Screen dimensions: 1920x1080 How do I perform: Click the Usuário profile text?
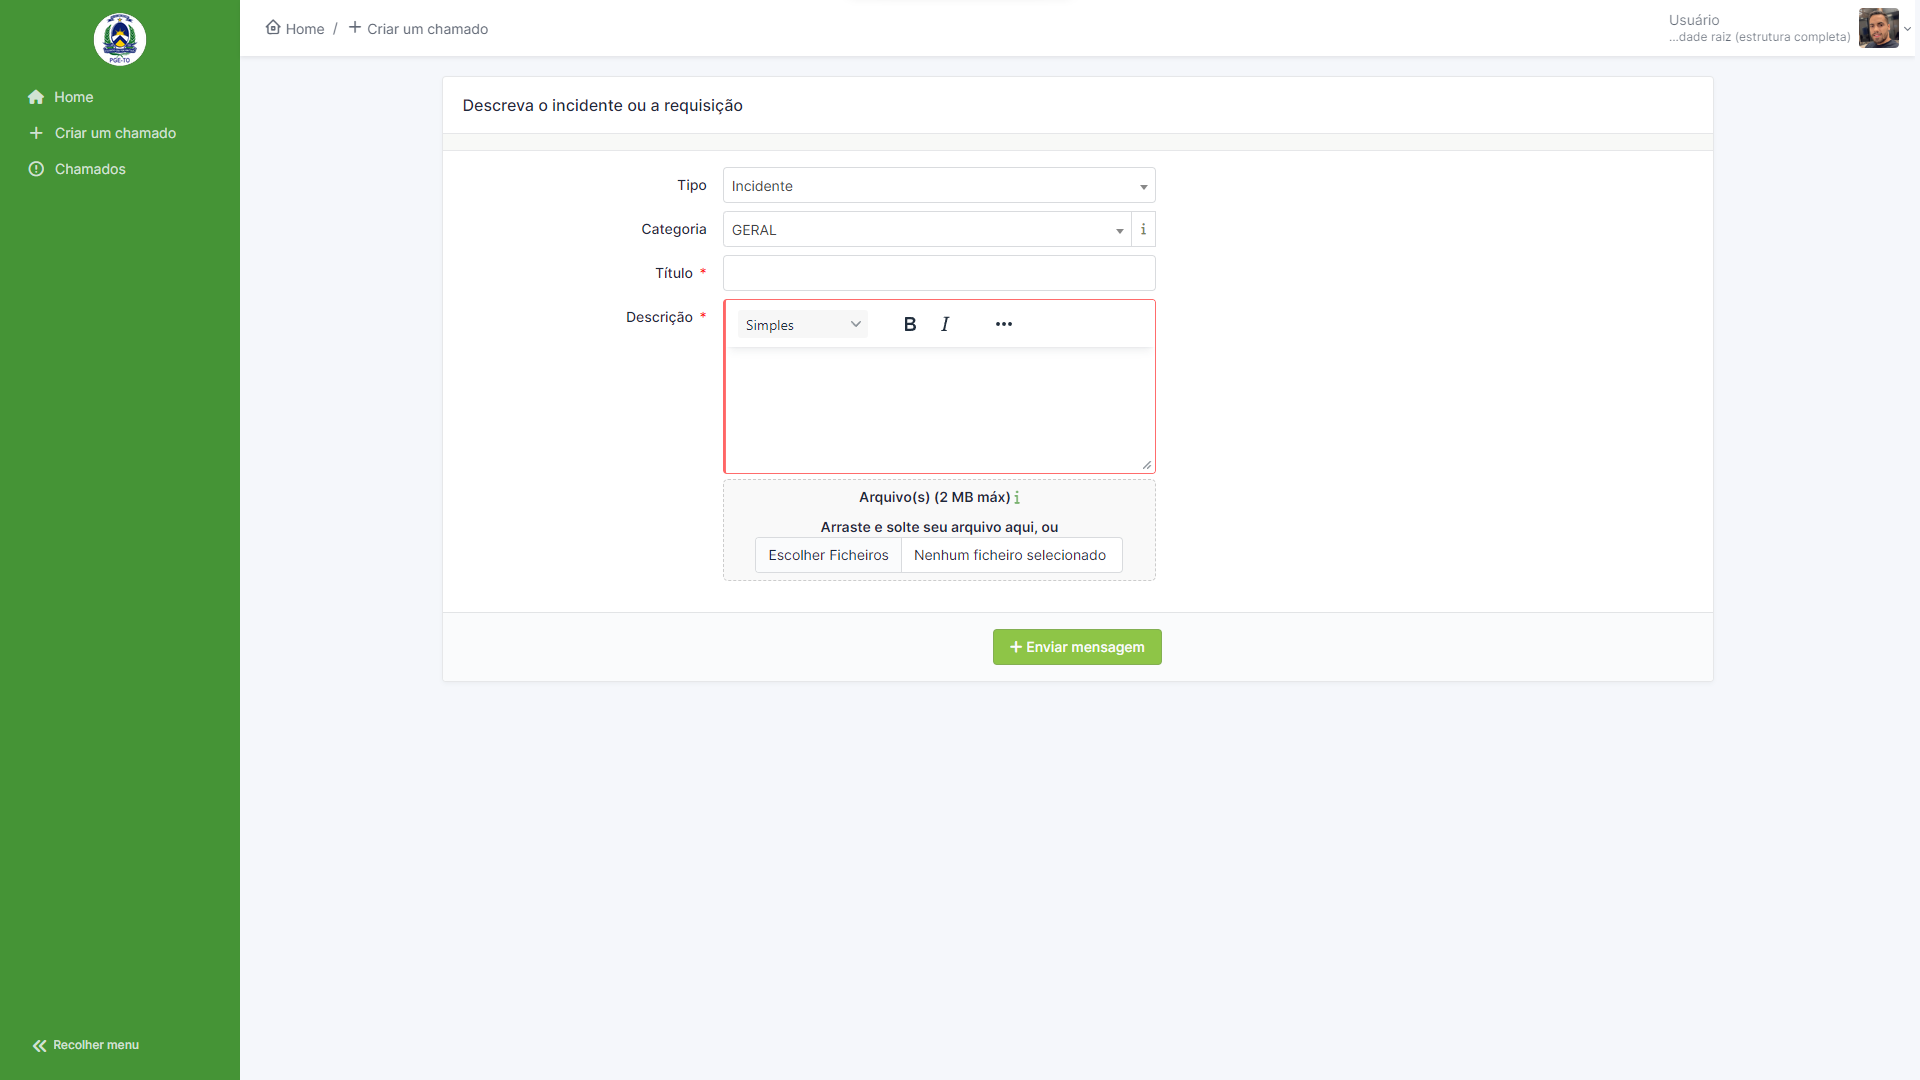tap(1694, 20)
